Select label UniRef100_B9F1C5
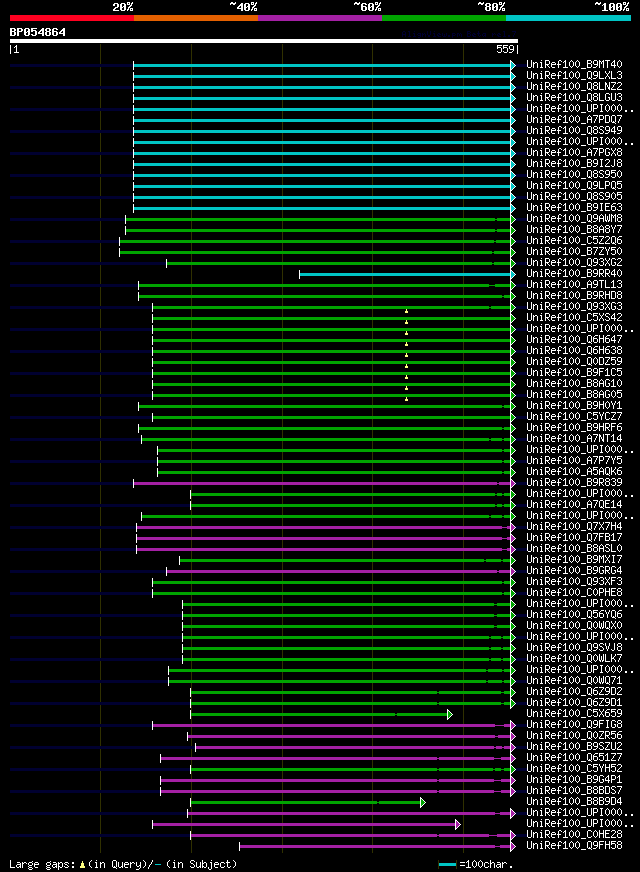Screen dimensions: 640x872 click(574, 373)
